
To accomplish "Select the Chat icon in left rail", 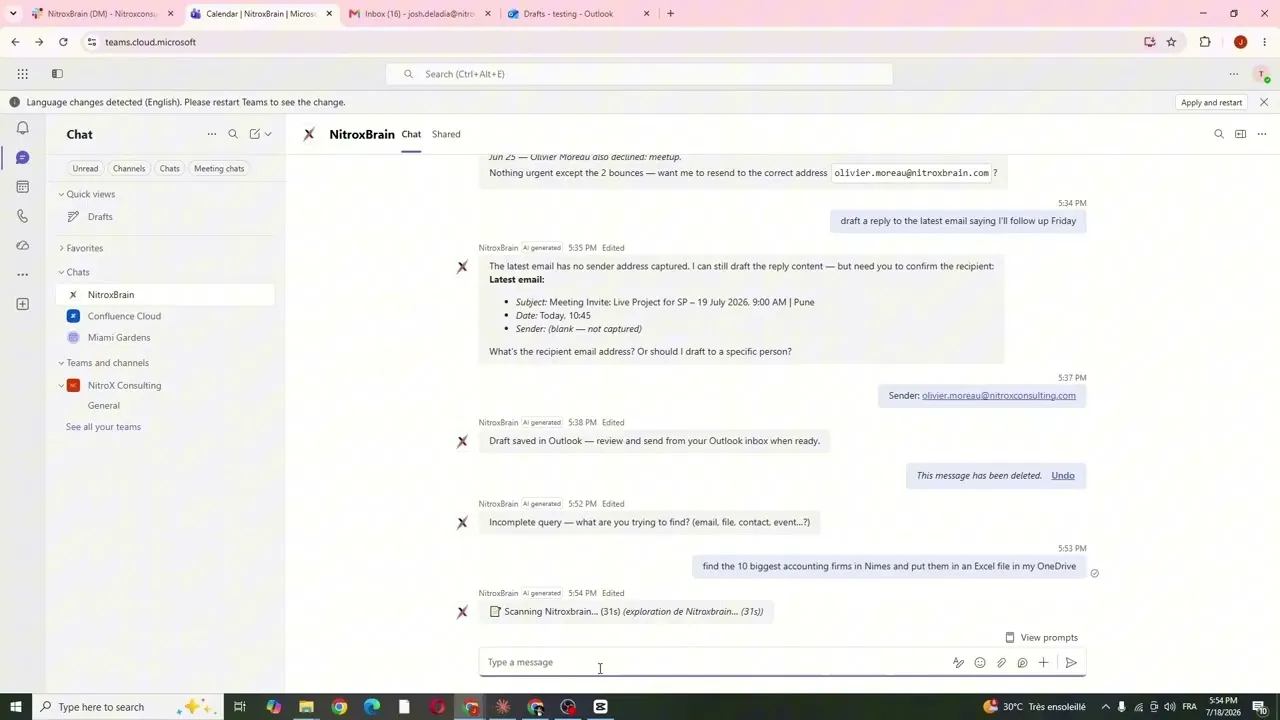I will point(22,157).
